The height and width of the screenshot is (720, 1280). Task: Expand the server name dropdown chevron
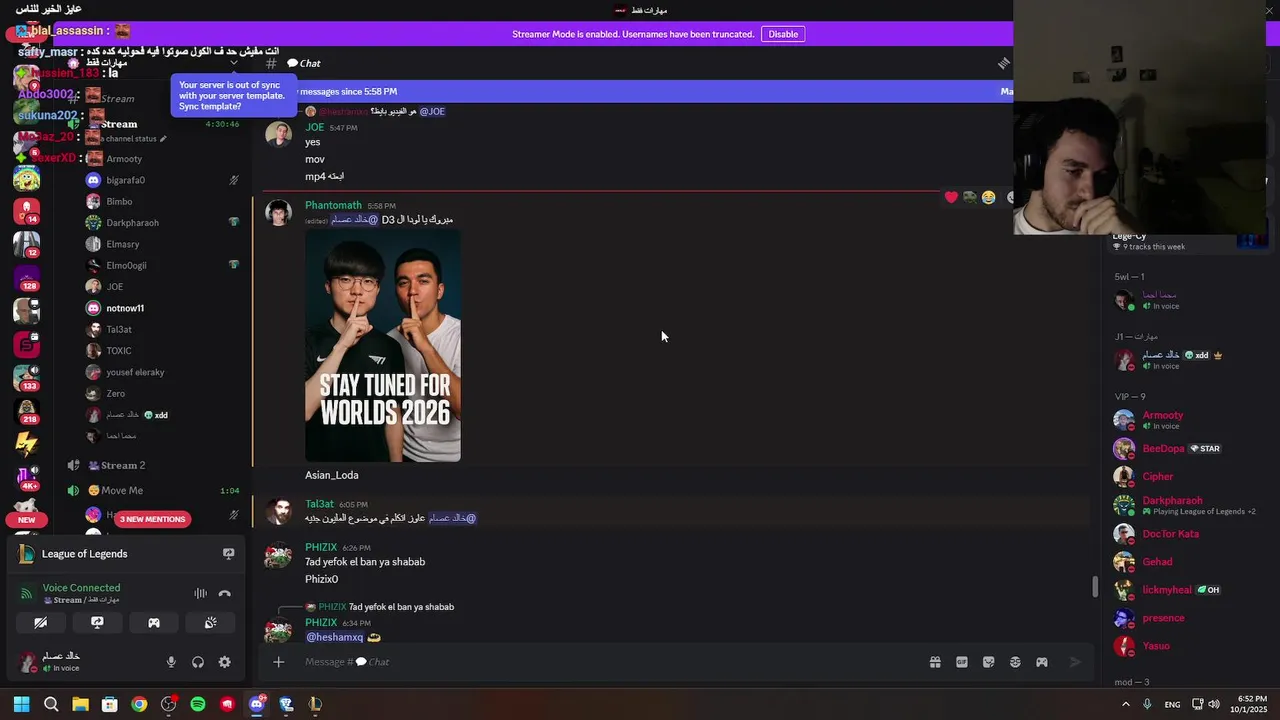[x=234, y=62]
